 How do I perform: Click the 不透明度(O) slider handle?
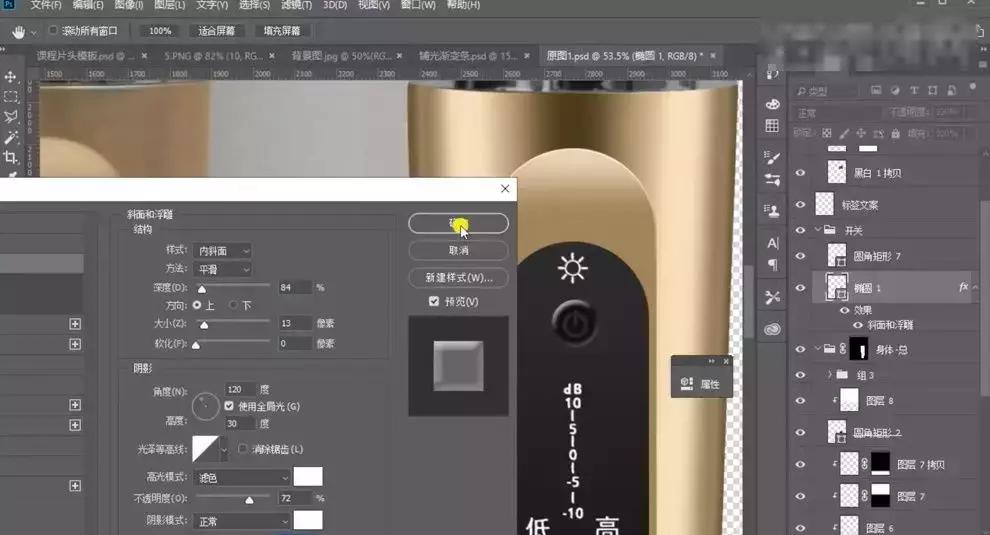click(x=249, y=500)
